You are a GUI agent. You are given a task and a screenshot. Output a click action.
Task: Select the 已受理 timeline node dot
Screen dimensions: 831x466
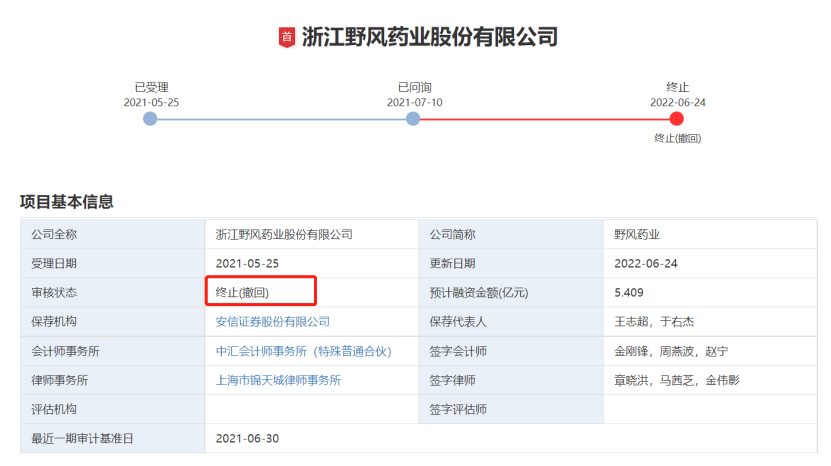[150, 119]
